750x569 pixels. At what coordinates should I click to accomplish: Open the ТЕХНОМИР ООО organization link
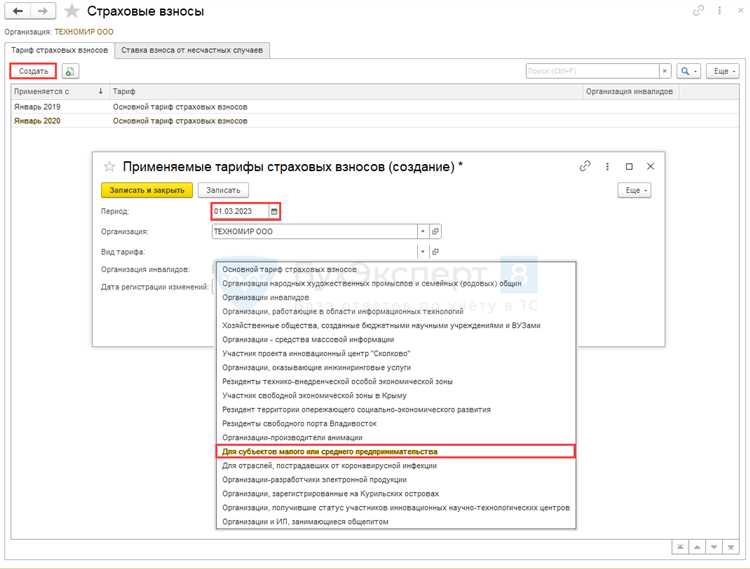pos(84,32)
